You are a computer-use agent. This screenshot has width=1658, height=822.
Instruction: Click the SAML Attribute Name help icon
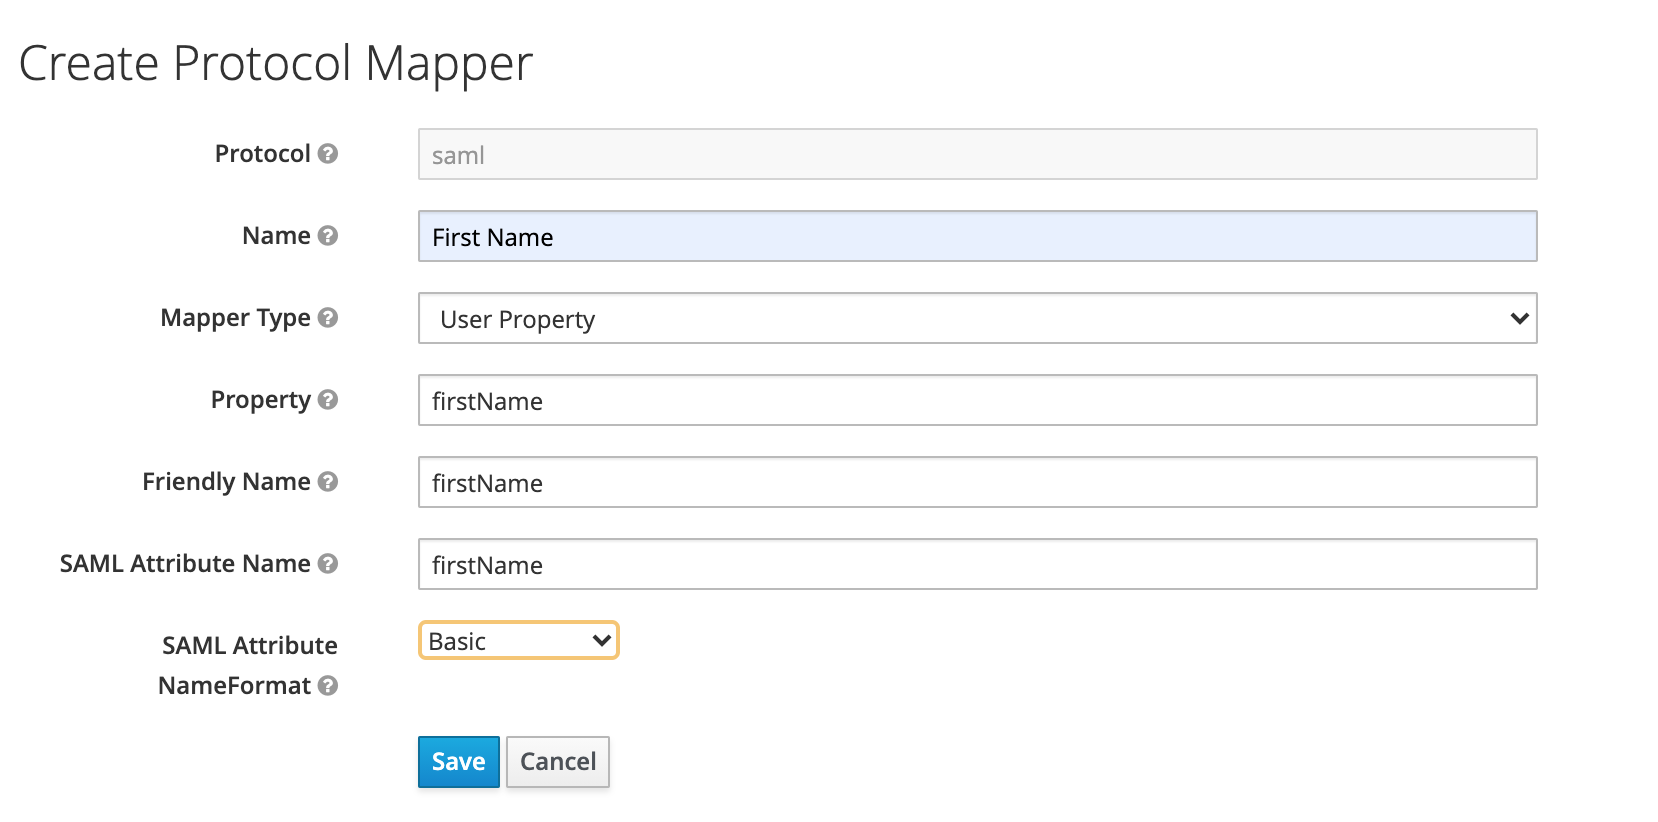point(328,564)
